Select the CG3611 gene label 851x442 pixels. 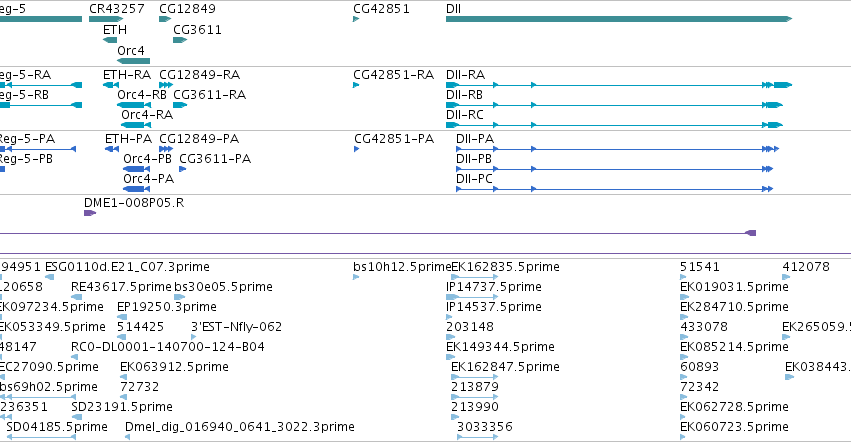tap(198, 29)
